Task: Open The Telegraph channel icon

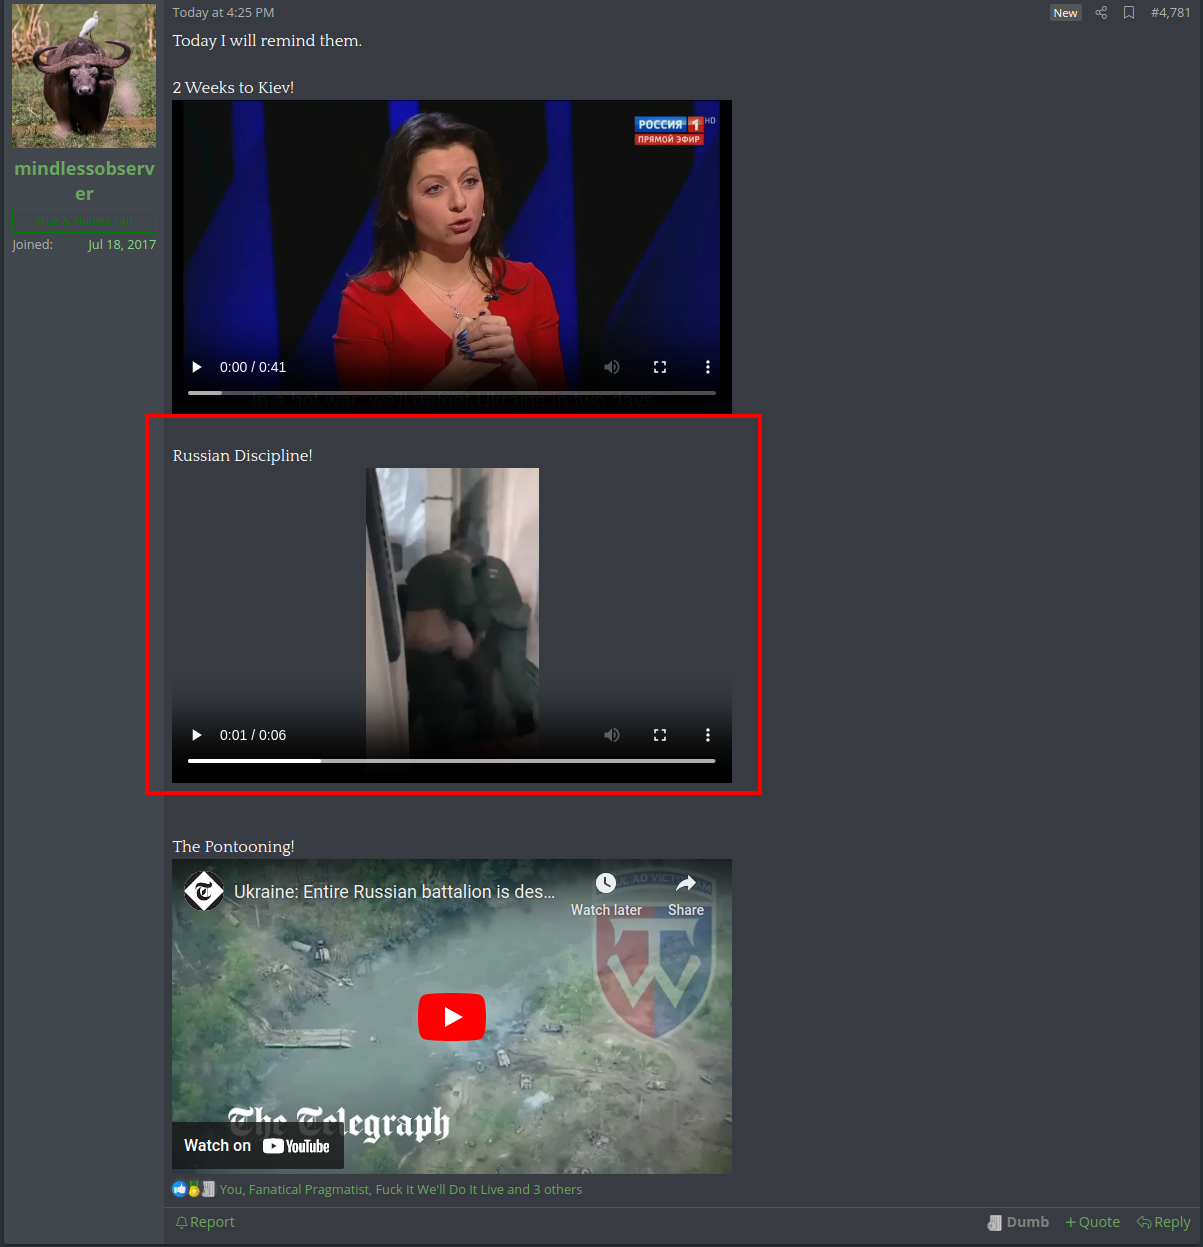Action: pyautogui.click(x=204, y=891)
